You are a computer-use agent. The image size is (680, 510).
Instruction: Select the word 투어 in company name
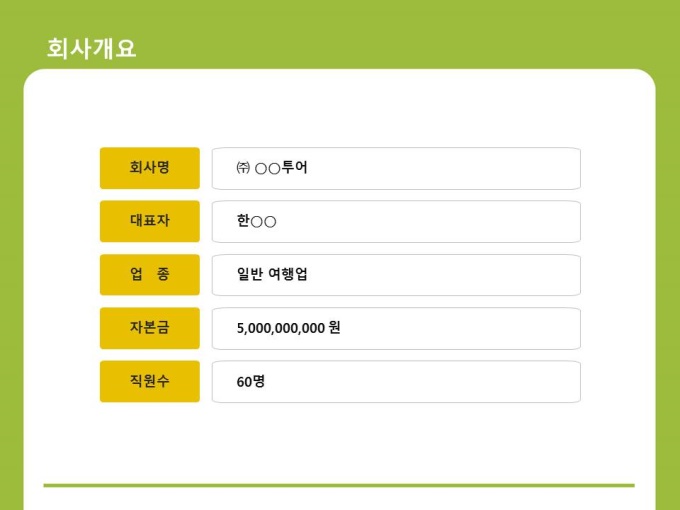pos(295,168)
